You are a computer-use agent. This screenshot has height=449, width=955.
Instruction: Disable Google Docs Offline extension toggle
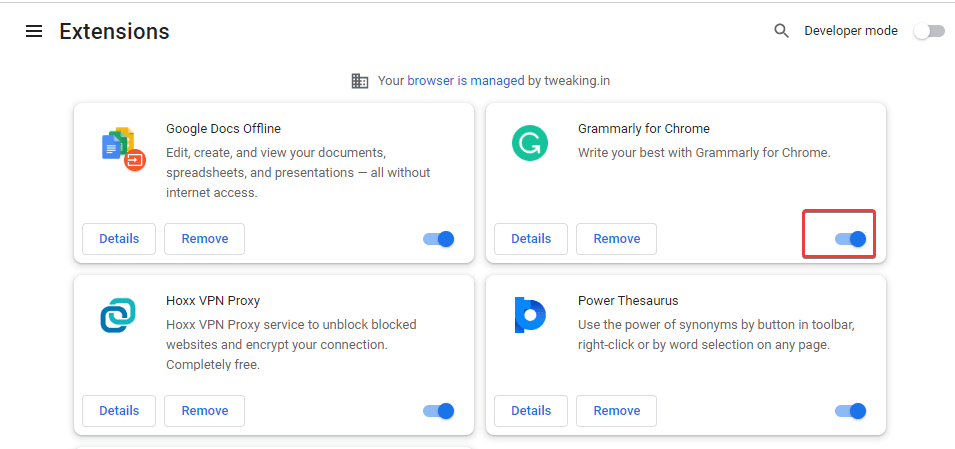(x=439, y=239)
